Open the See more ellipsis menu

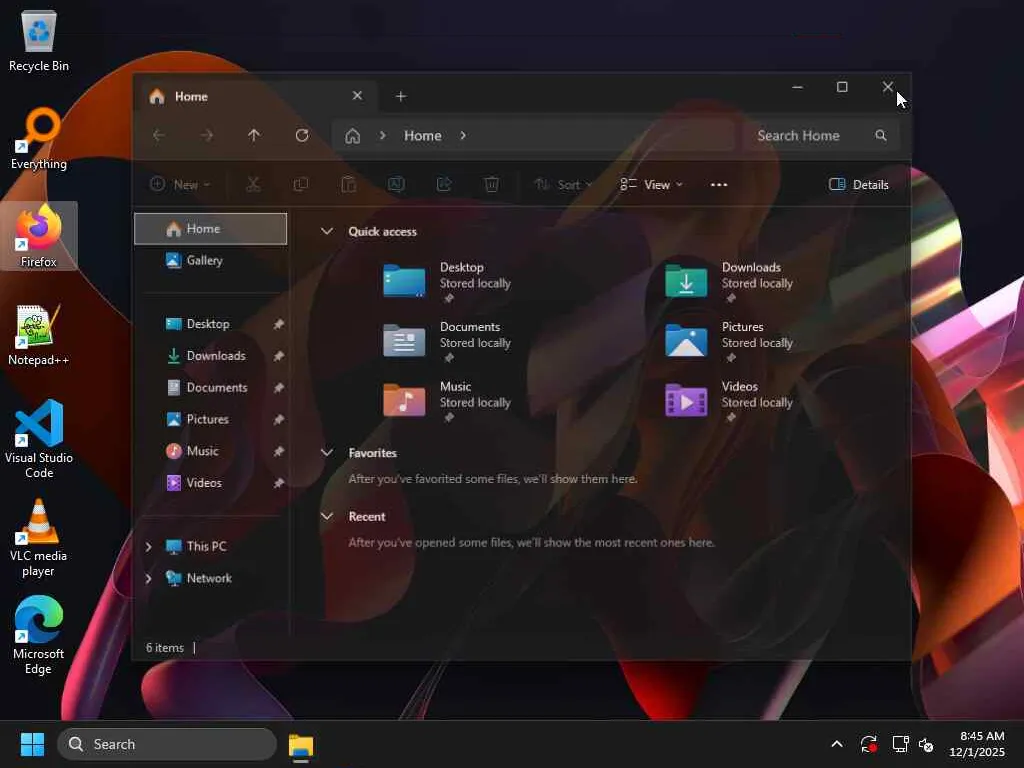pos(719,185)
